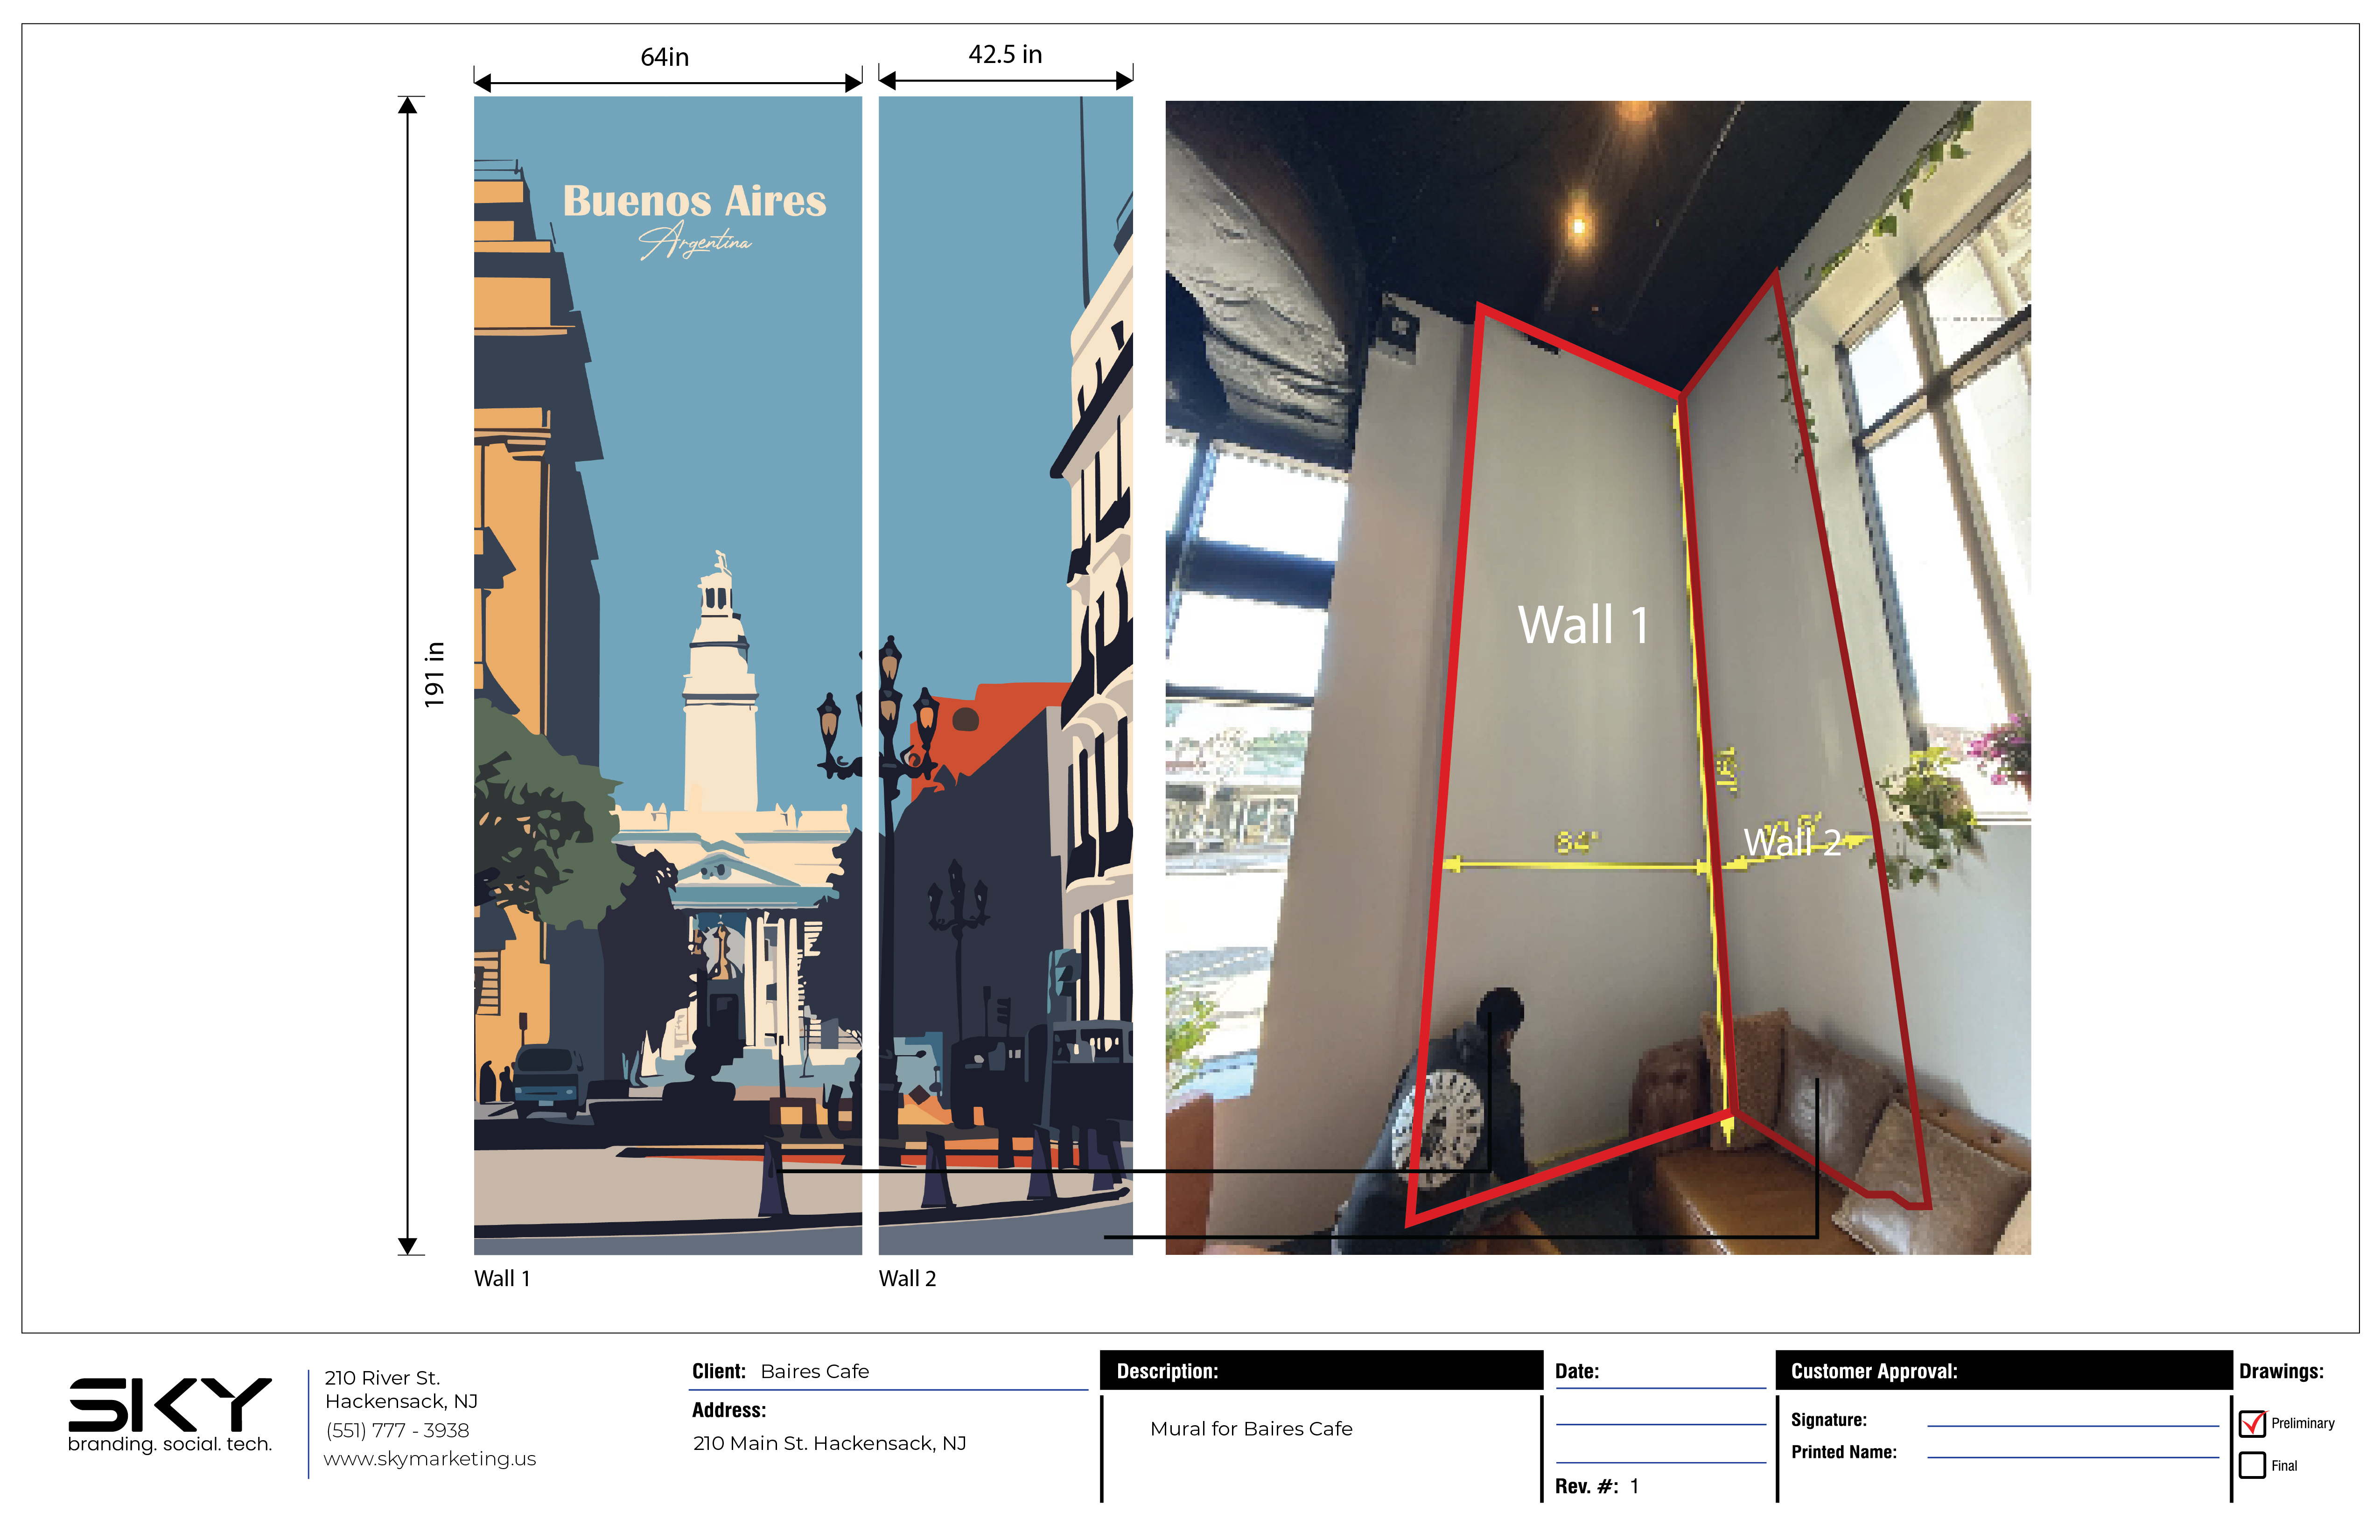Click the white Wall 1 label in photo

pos(1583,625)
